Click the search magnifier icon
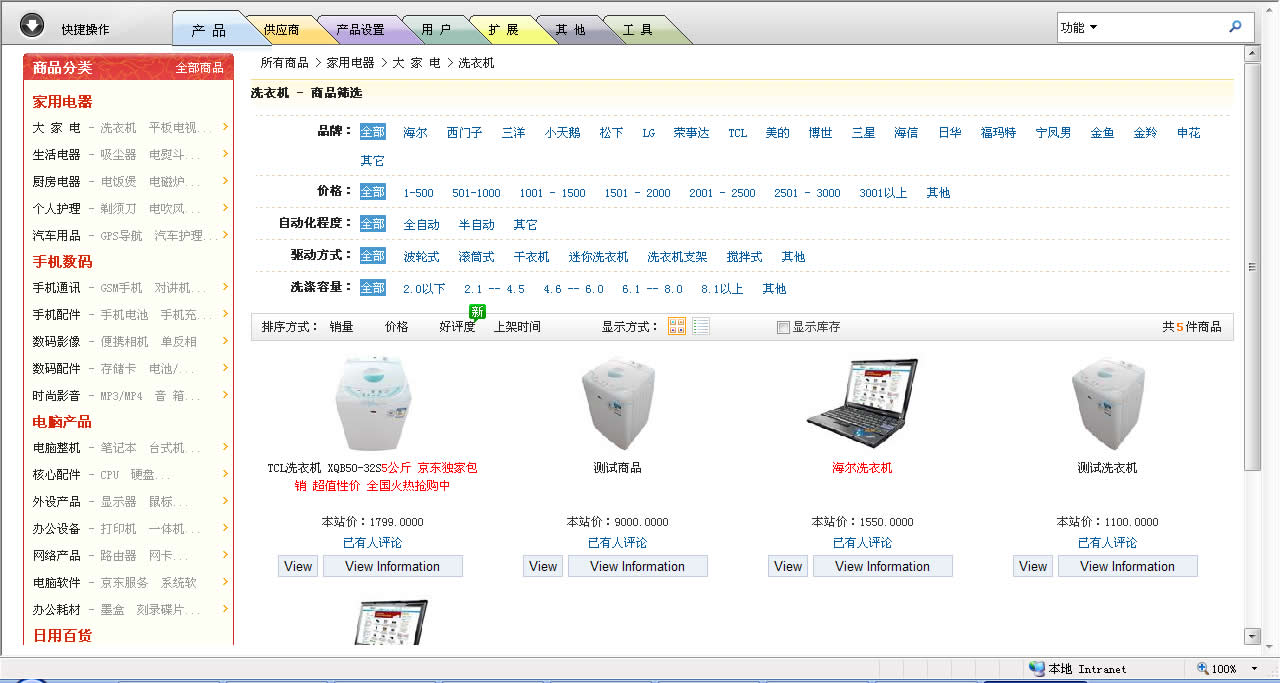Screen dimensions: 1280x683 tap(1235, 27)
